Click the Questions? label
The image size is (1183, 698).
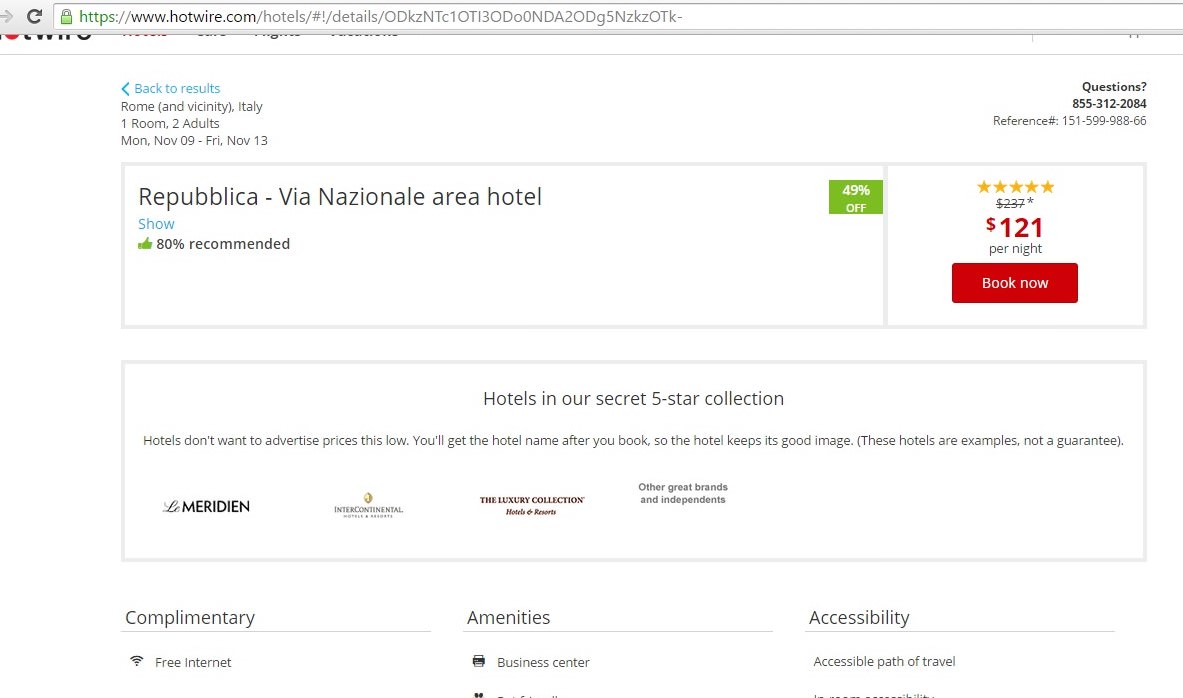pos(1114,87)
